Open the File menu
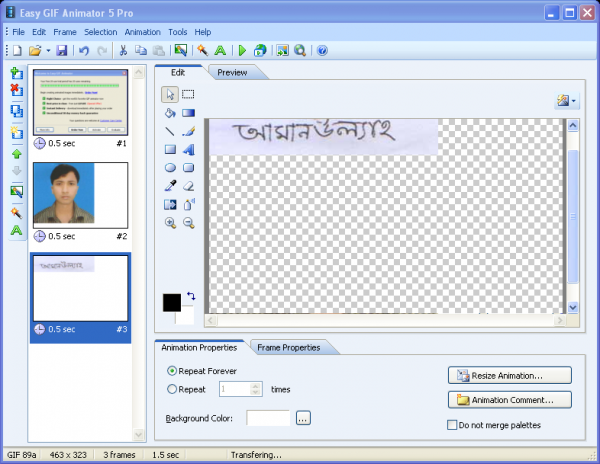Viewport: 600px width, 464px height. [x=18, y=32]
